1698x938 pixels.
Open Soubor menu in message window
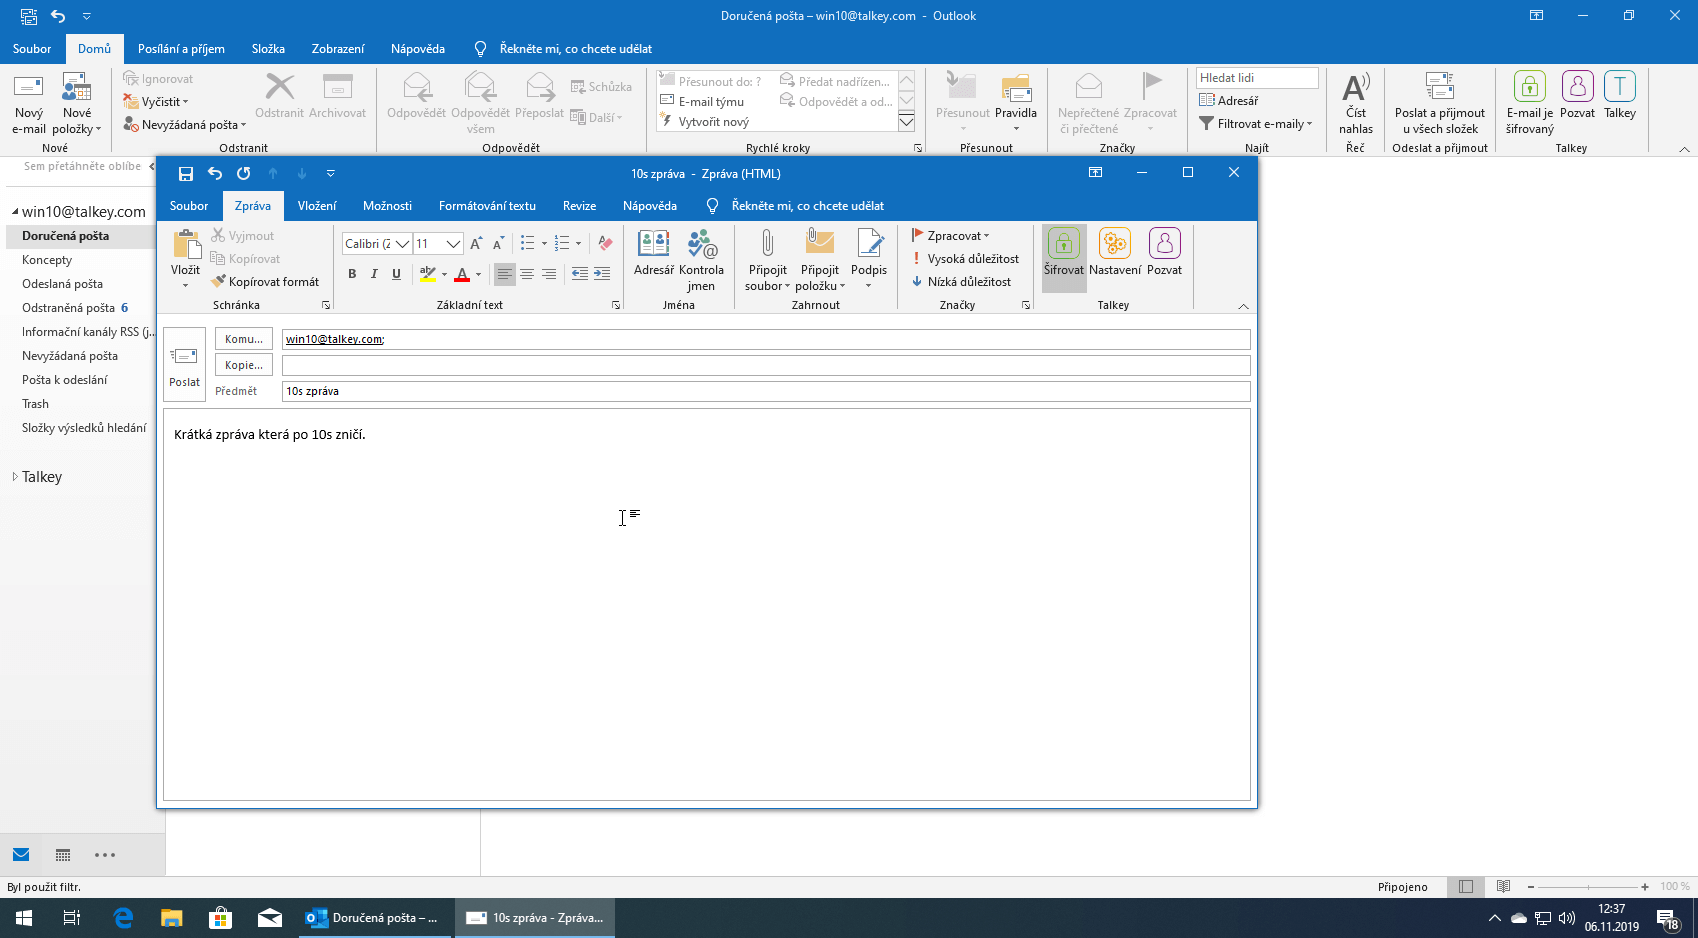[189, 206]
